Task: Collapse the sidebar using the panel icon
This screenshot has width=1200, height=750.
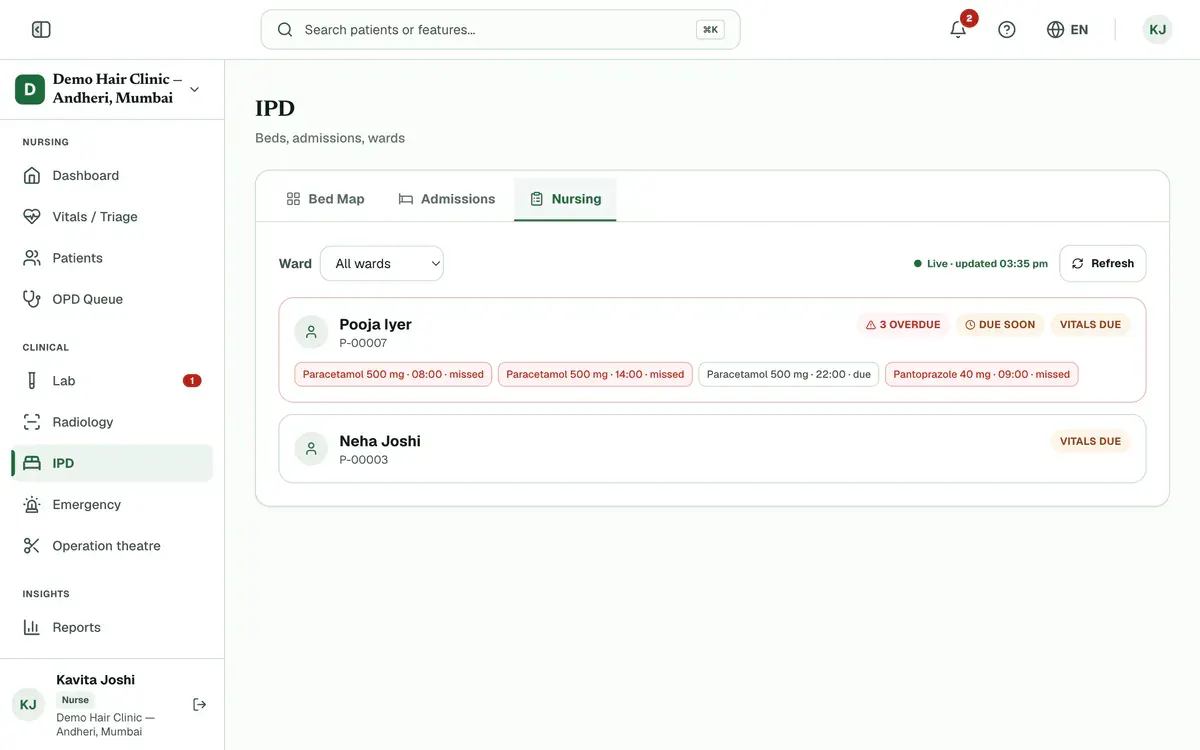Action: coord(41,30)
